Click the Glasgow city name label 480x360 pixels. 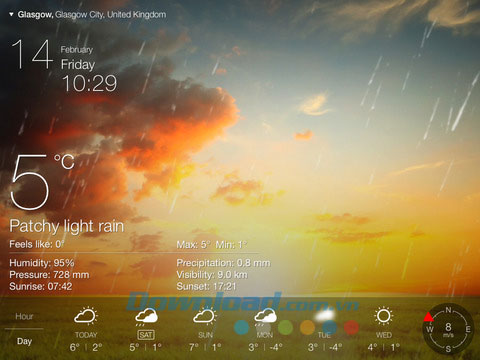click(35, 15)
